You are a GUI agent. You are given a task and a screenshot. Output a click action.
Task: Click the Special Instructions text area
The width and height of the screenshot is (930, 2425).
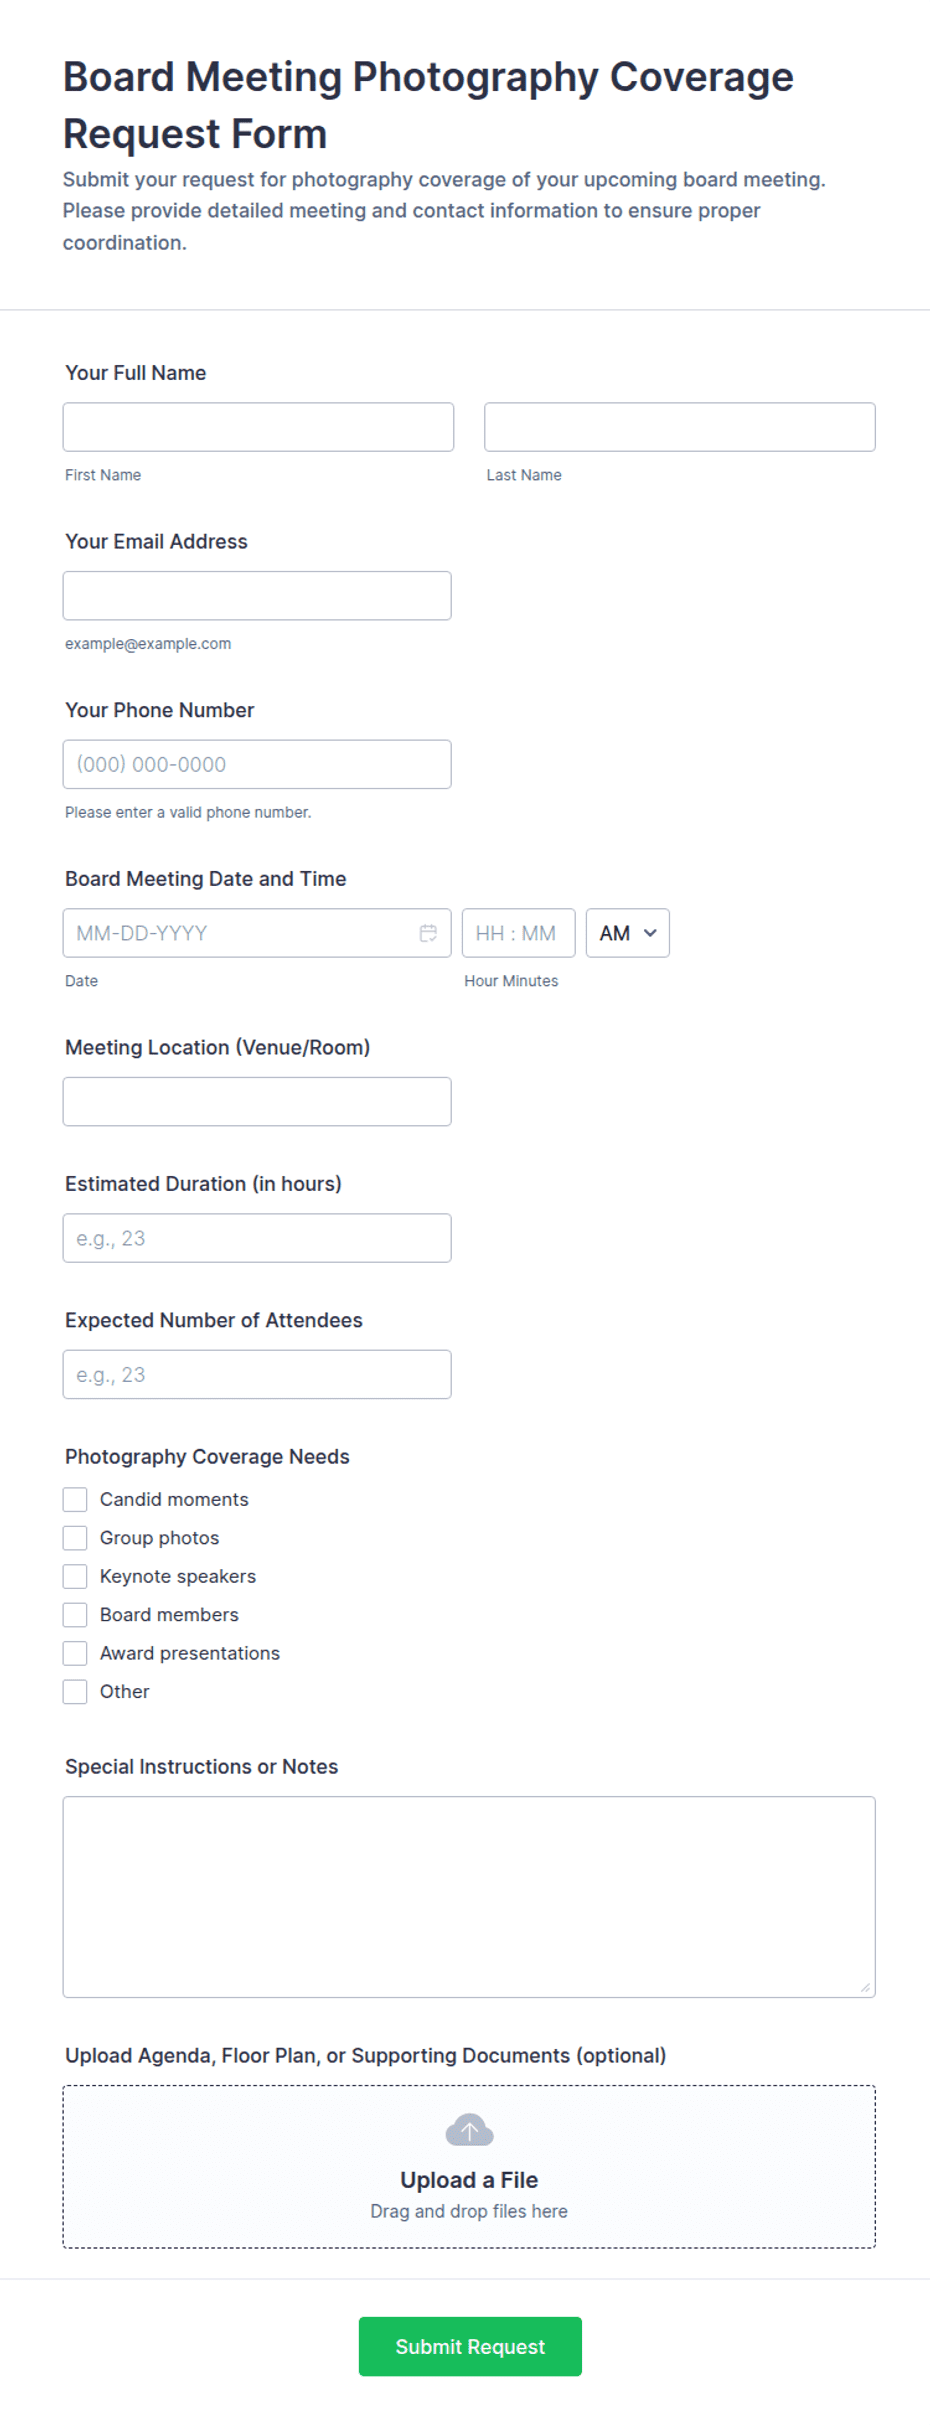469,1897
